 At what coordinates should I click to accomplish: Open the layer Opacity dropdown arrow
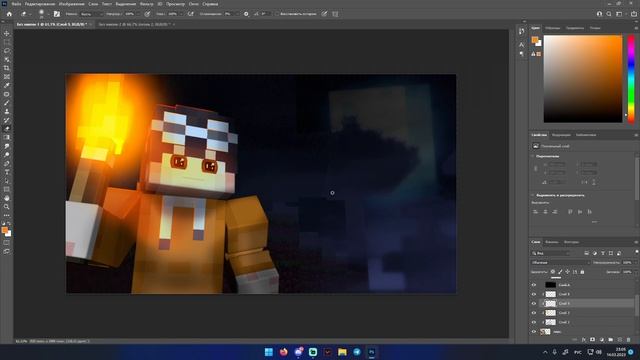(x=635, y=263)
